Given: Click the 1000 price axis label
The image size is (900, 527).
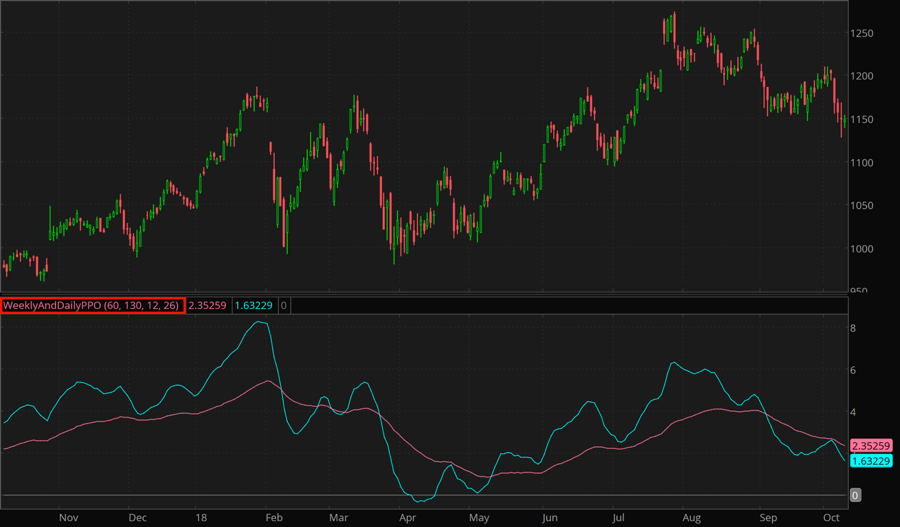Looking at the screenshot, I should point(866,249).
